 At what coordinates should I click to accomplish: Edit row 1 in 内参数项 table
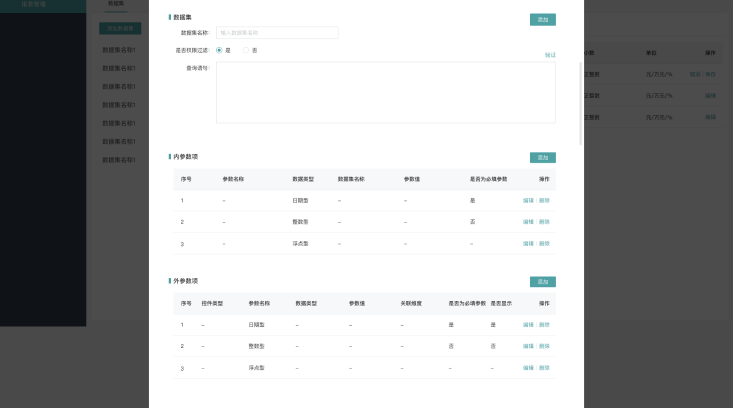528,200
